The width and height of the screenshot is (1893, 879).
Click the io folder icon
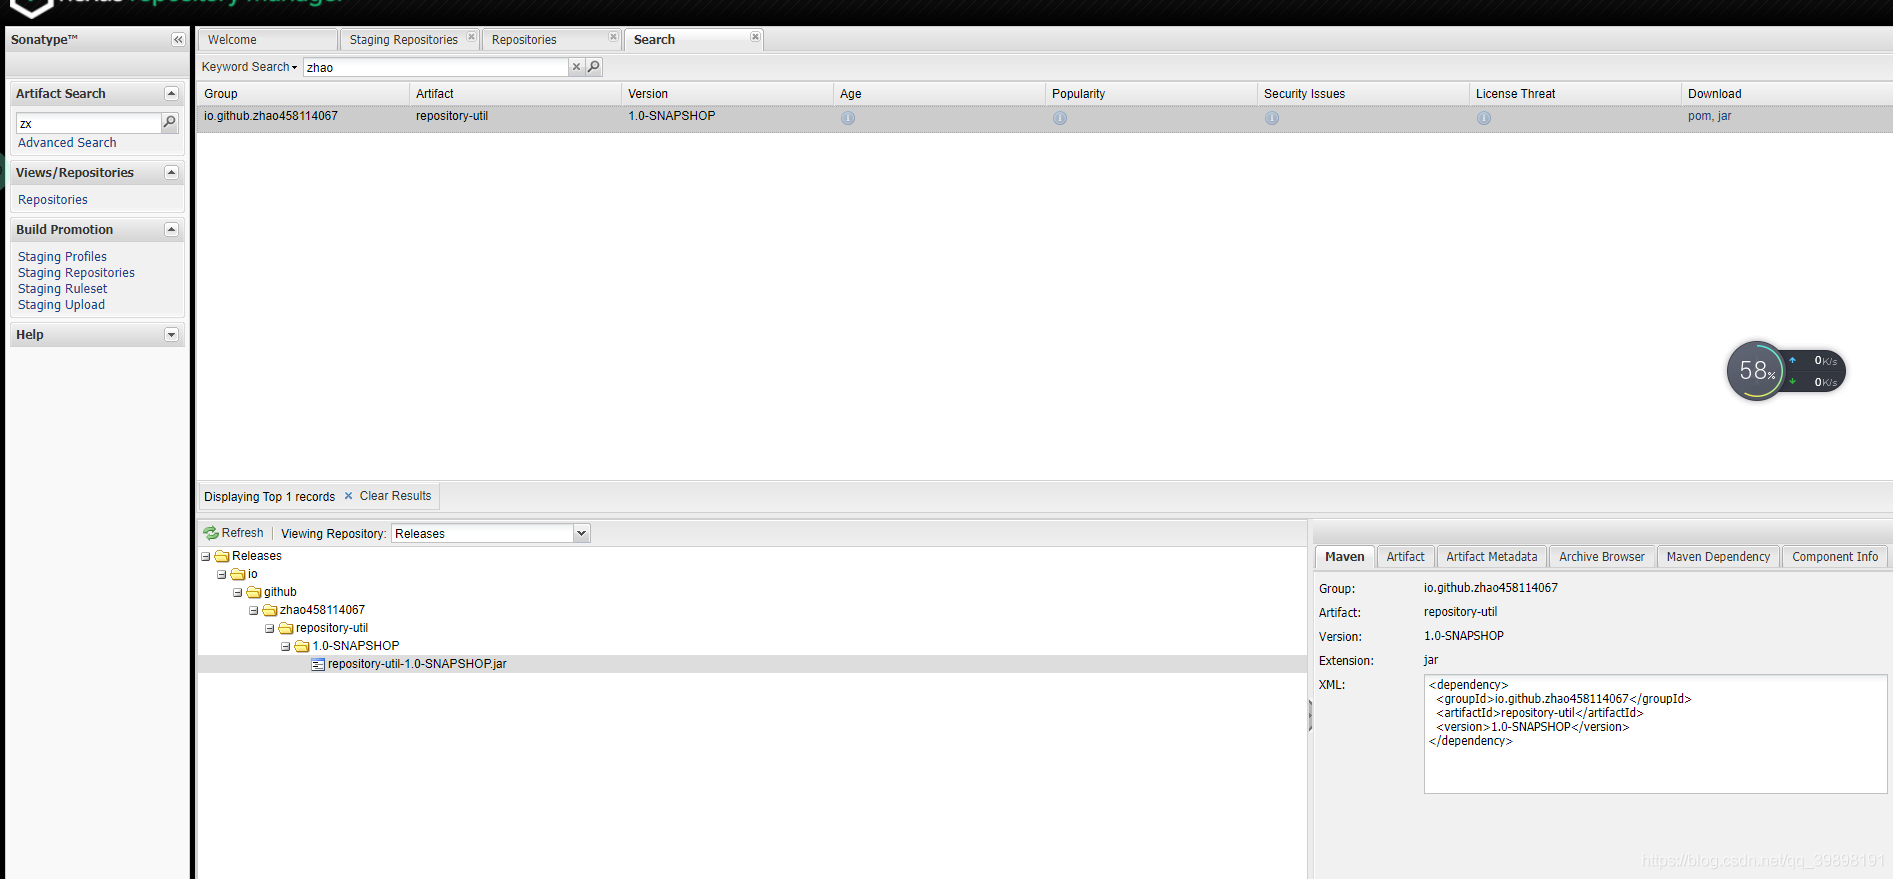238,574
